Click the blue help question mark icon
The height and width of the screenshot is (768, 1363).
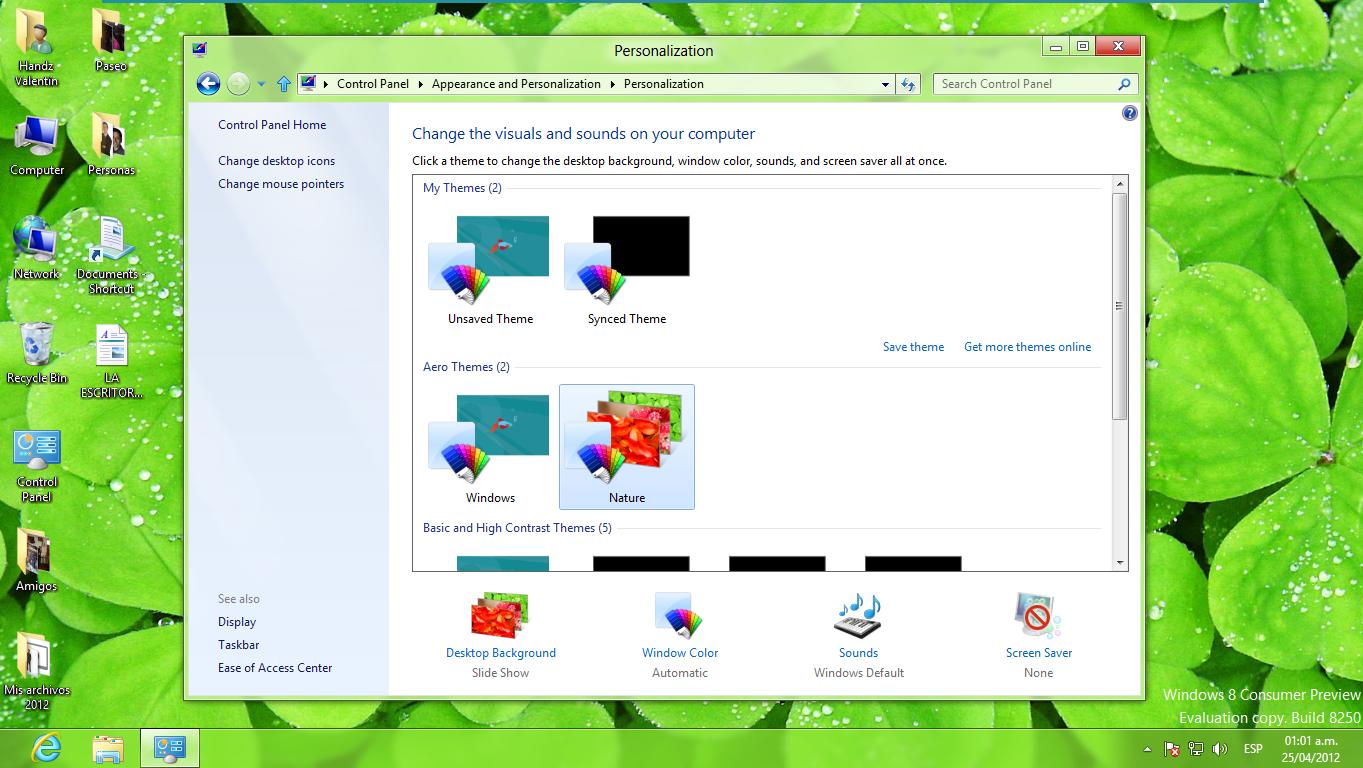click(x=1129, y=114)
